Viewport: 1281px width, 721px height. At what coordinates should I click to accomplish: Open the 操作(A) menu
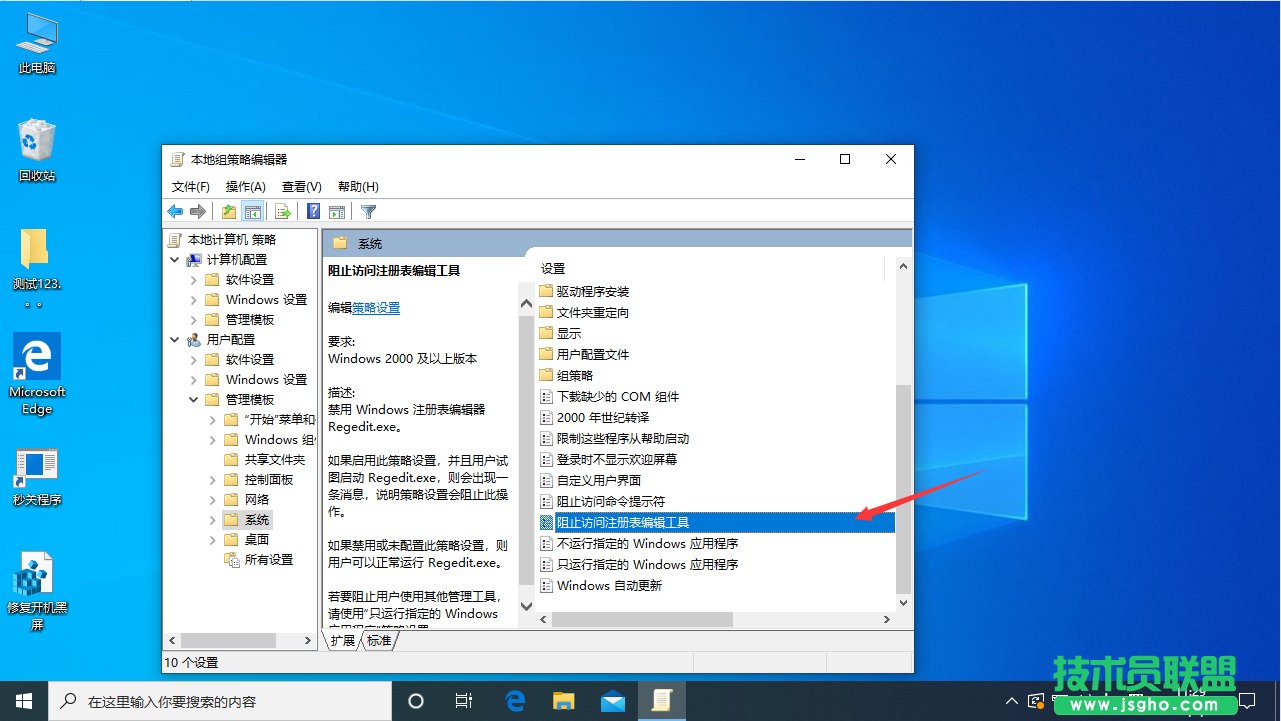(x=245, y=186)
